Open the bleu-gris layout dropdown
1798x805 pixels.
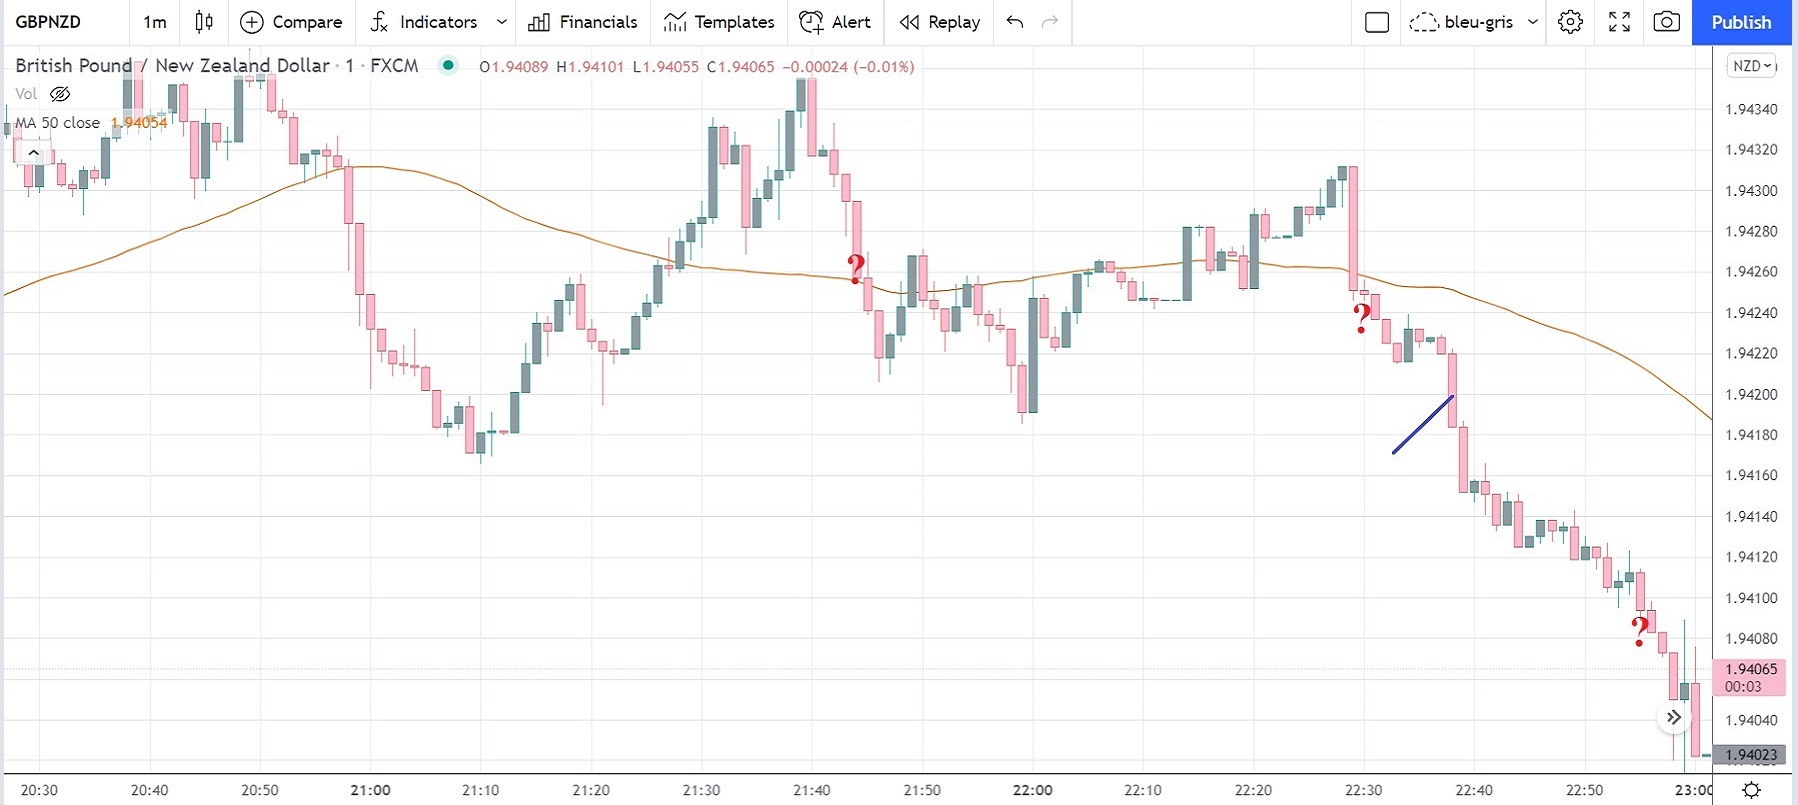pos(1533,22)
